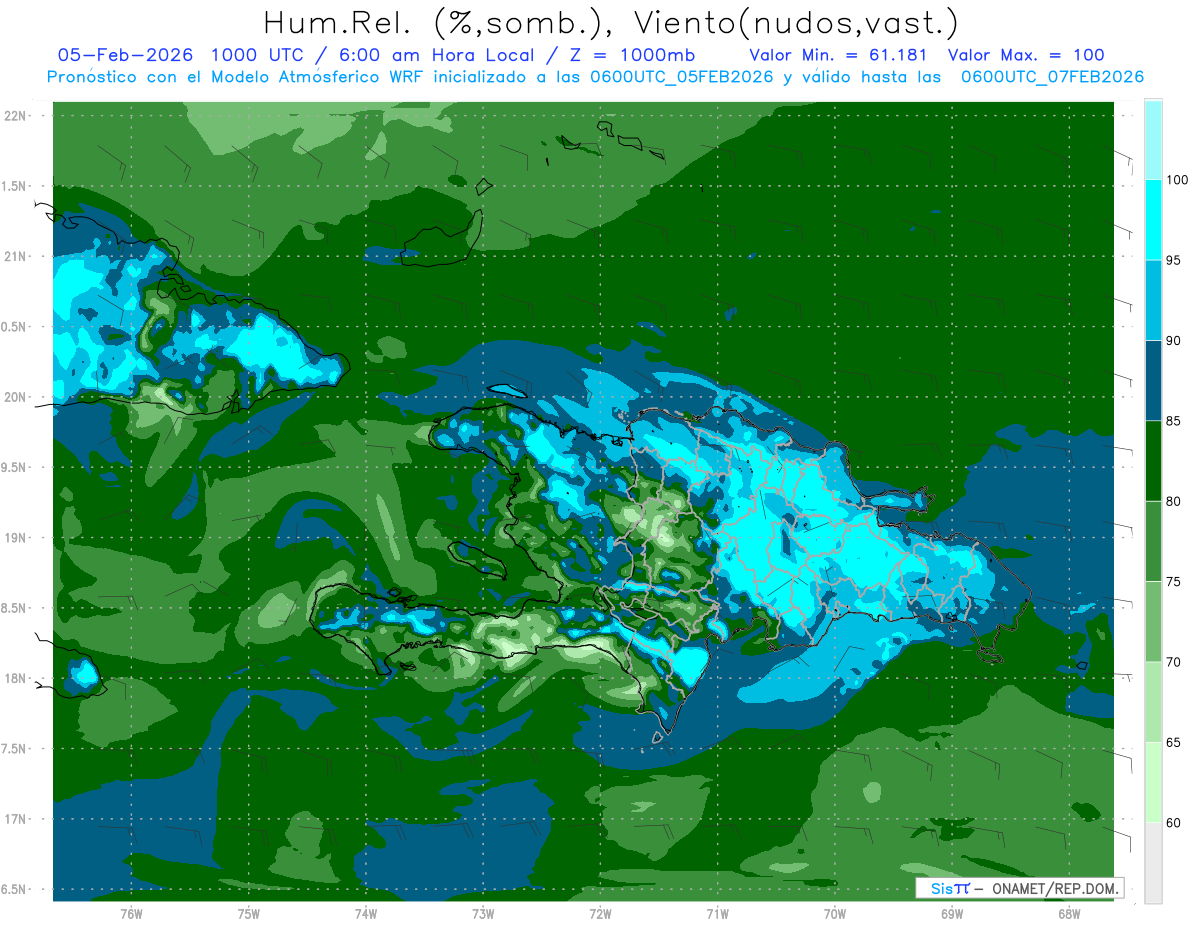The height and width of the screenshot is (927, 1200).
Task: Click the longitude label "71W"
Action: point(717,915)
